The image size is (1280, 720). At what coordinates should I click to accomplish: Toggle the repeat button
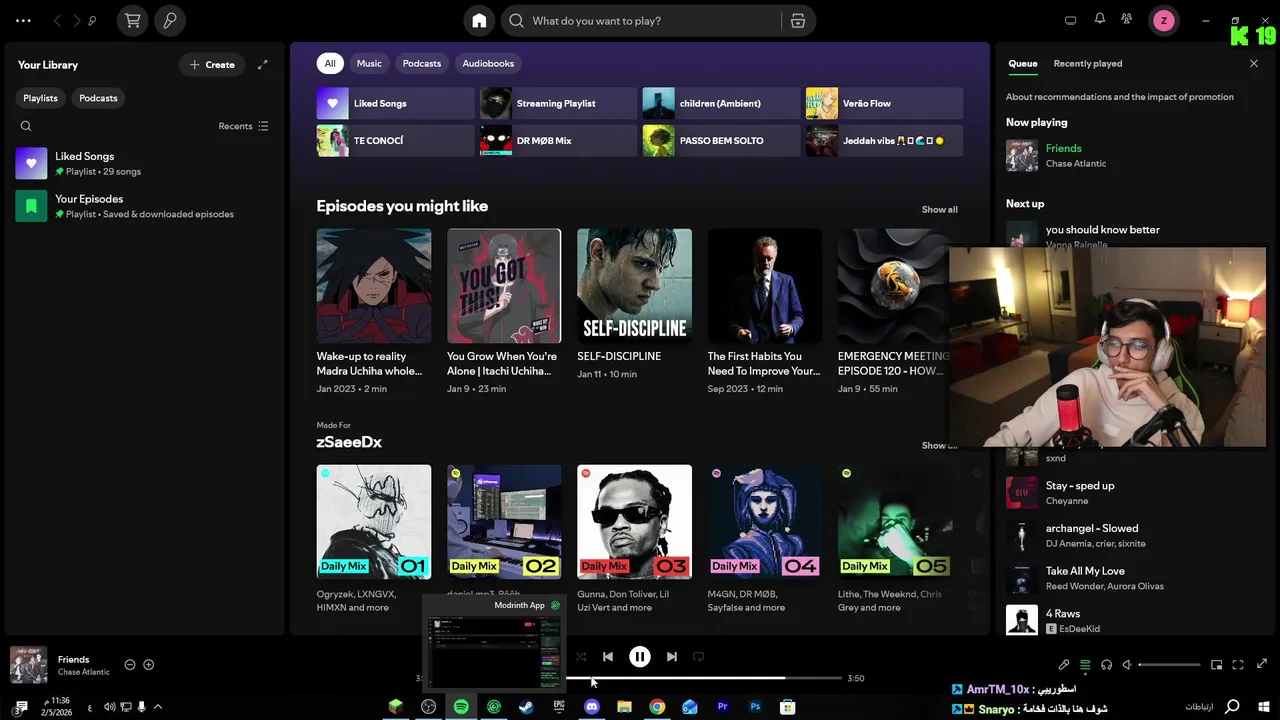(699, 657)
